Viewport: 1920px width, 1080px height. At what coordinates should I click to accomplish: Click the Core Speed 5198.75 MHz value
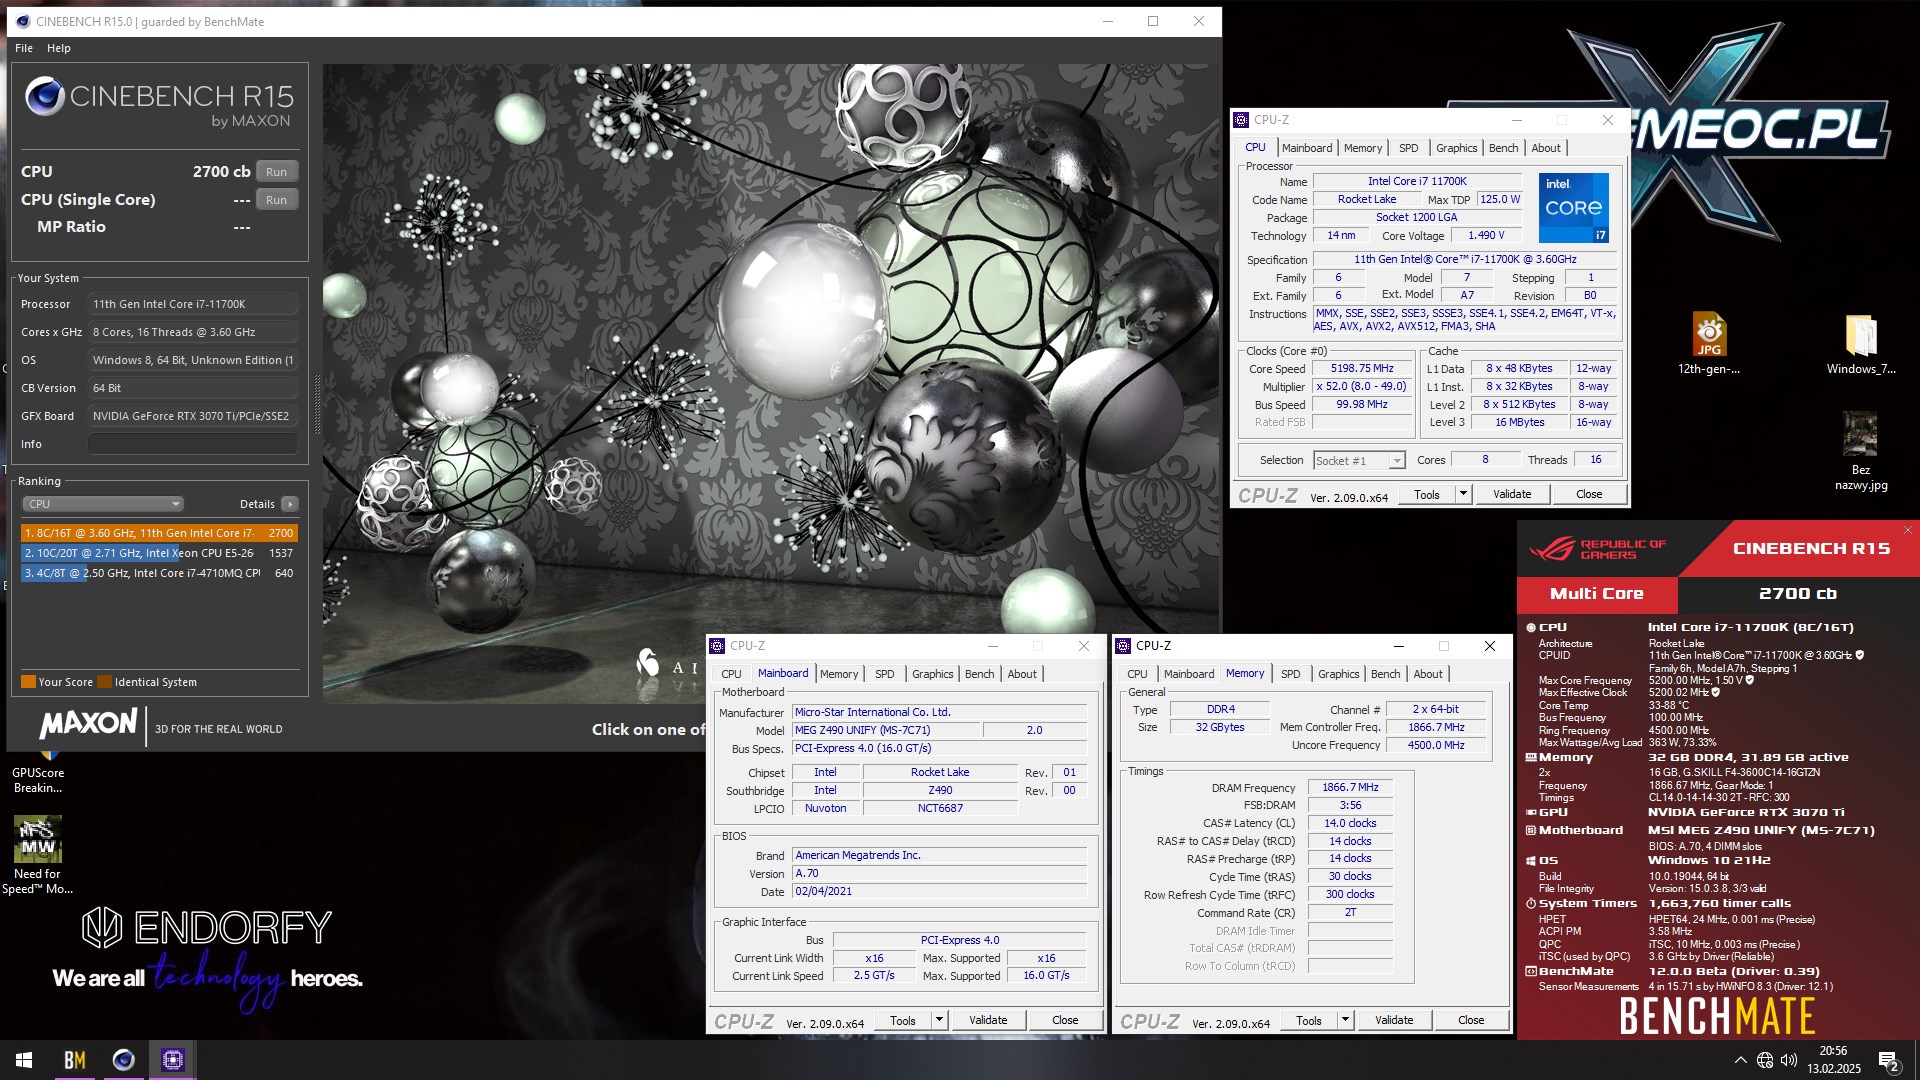point(1362,369)
